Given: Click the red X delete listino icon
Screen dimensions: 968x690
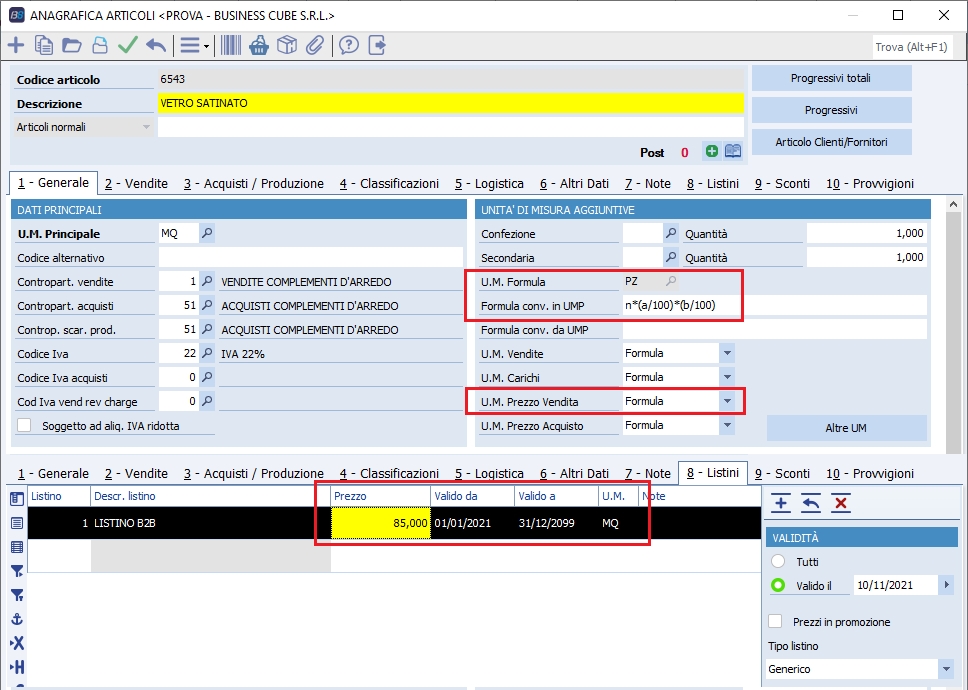Looking at the screenshot, I should coord(841,503).
